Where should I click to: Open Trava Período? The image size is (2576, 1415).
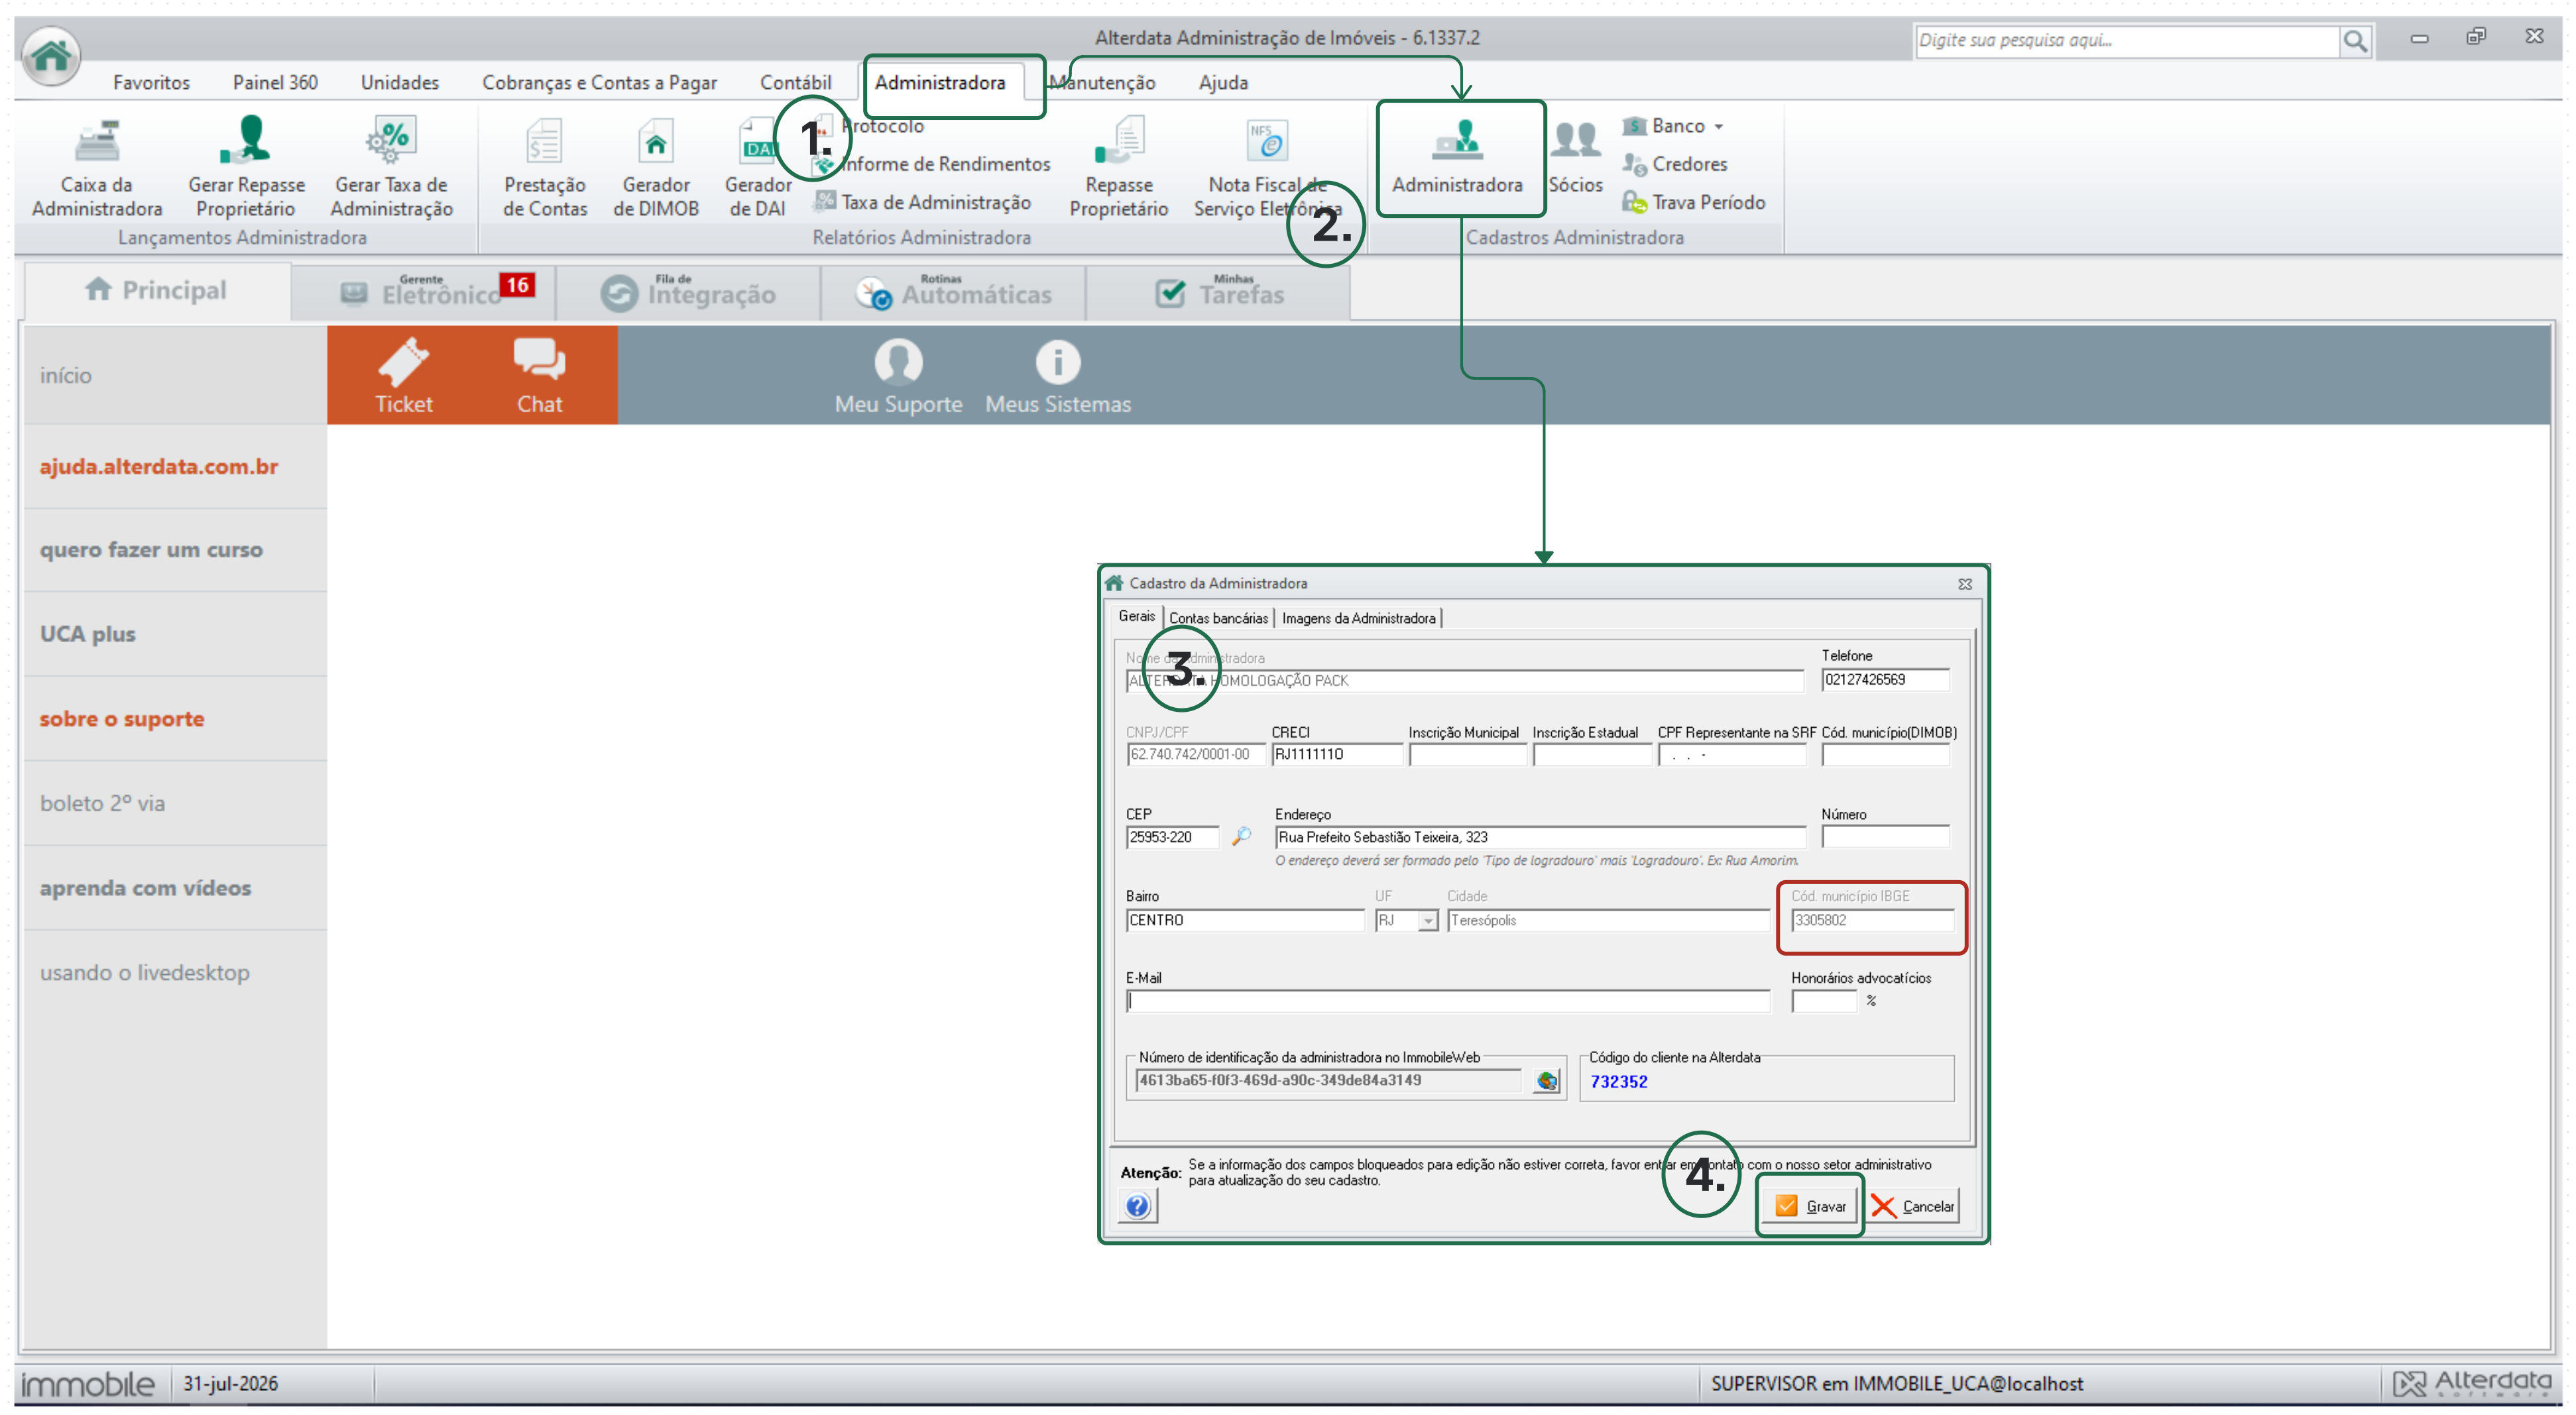1694,202
